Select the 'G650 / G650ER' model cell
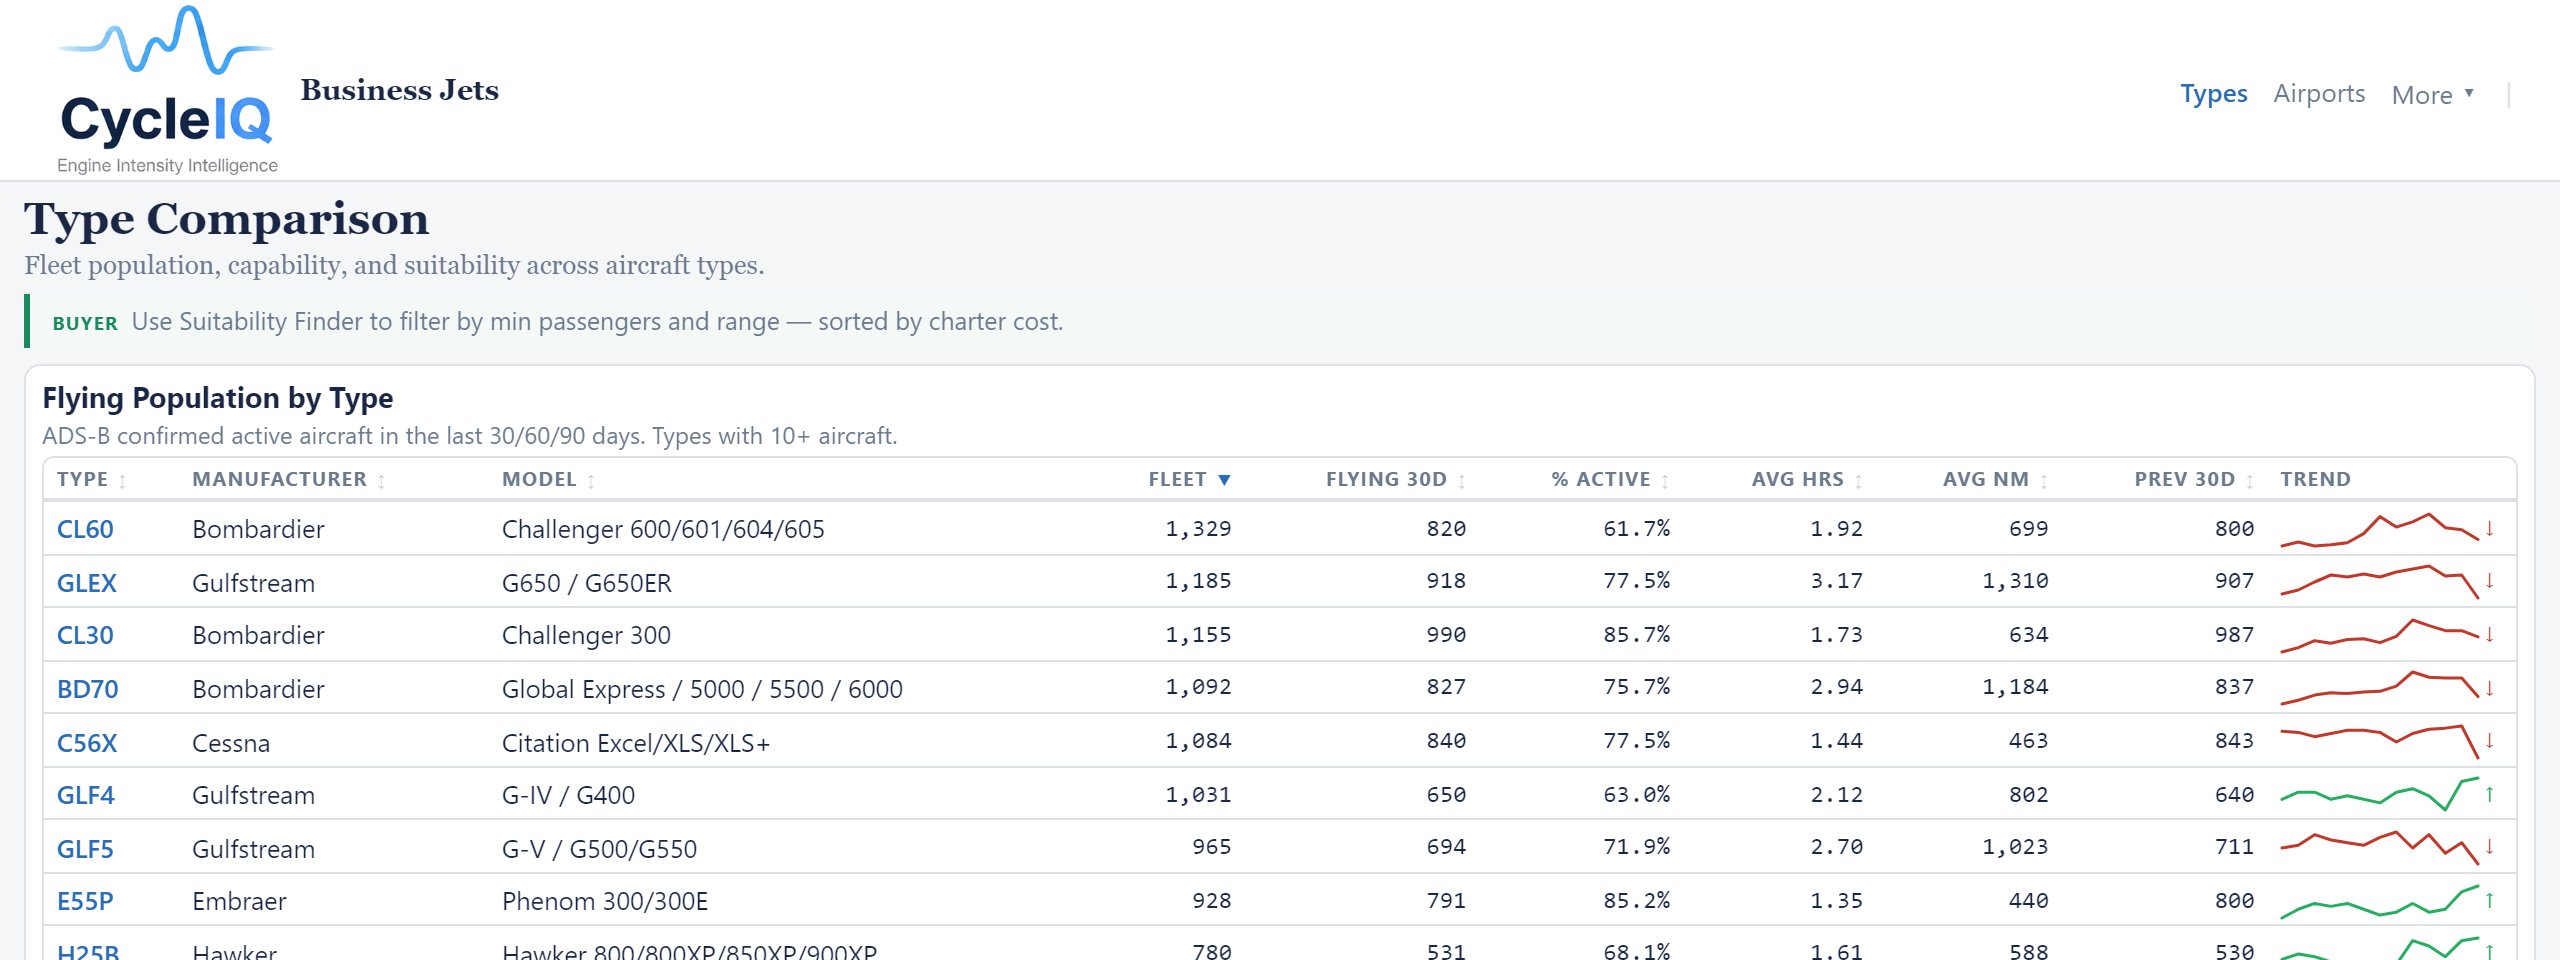The width and height of the screenshot is (2560, 960). (587, 583)
